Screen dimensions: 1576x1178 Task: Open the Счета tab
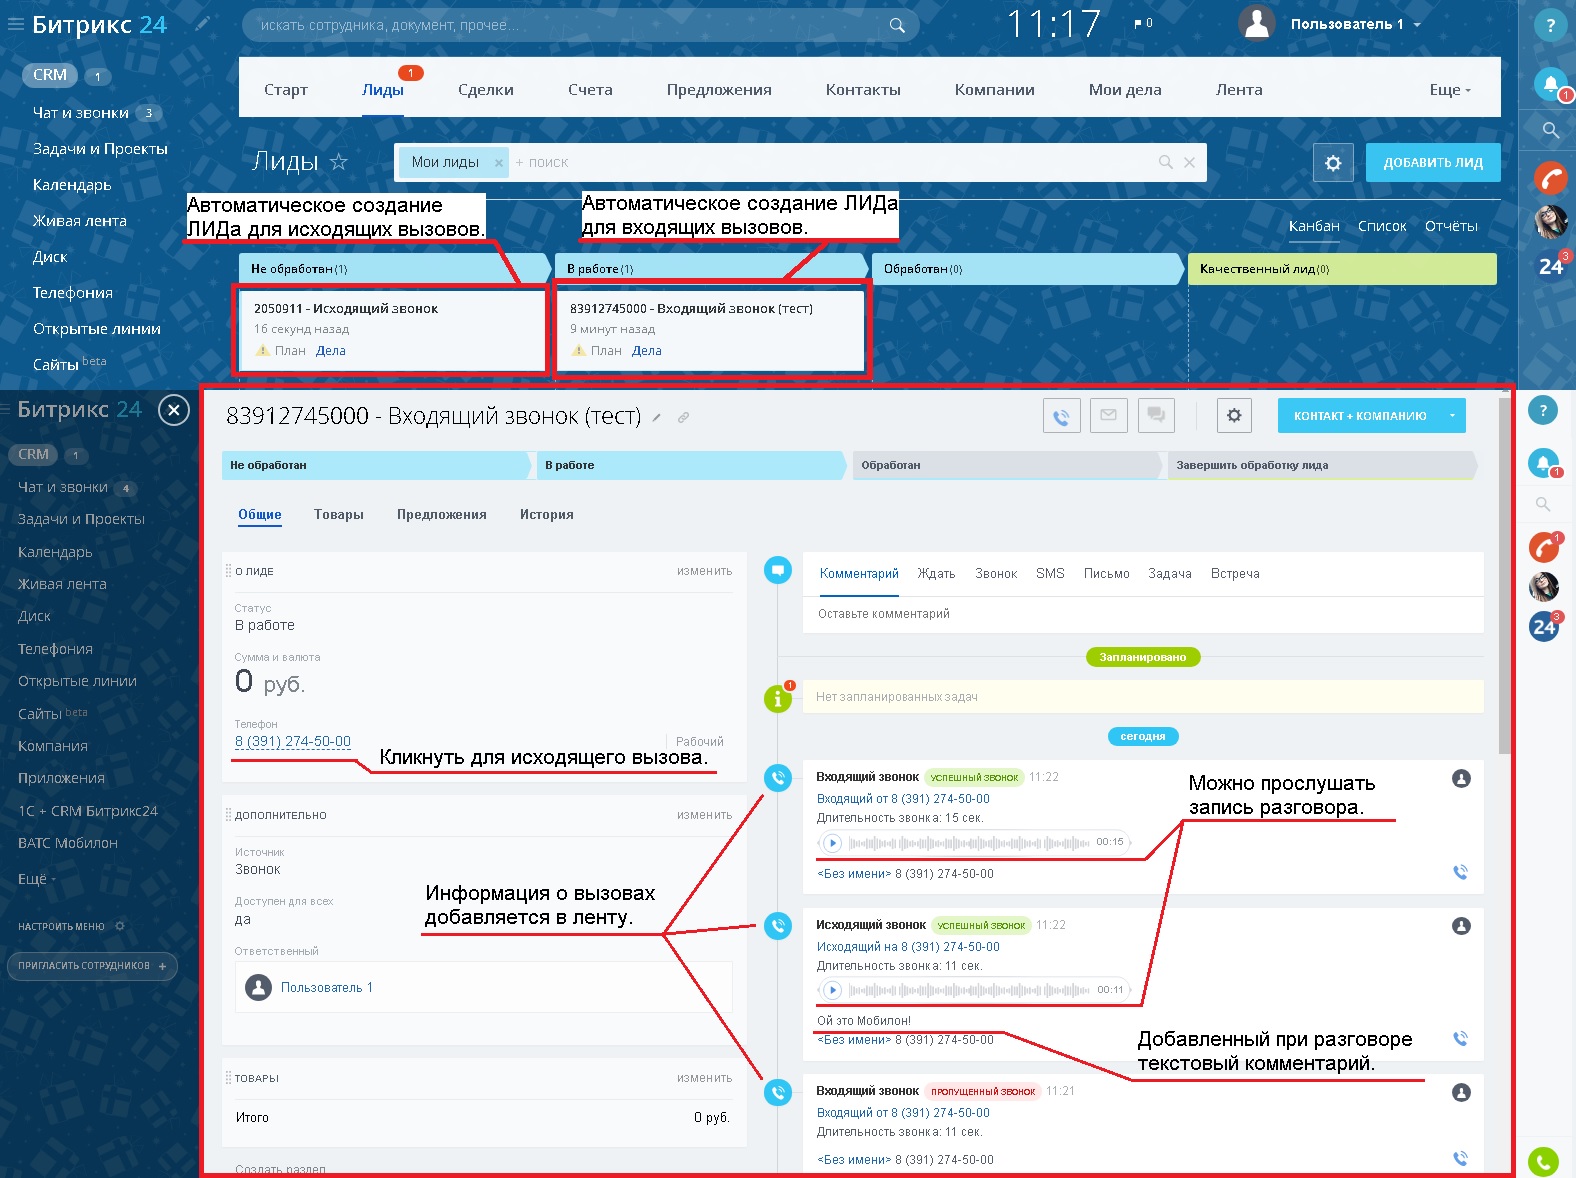point(590,90)
